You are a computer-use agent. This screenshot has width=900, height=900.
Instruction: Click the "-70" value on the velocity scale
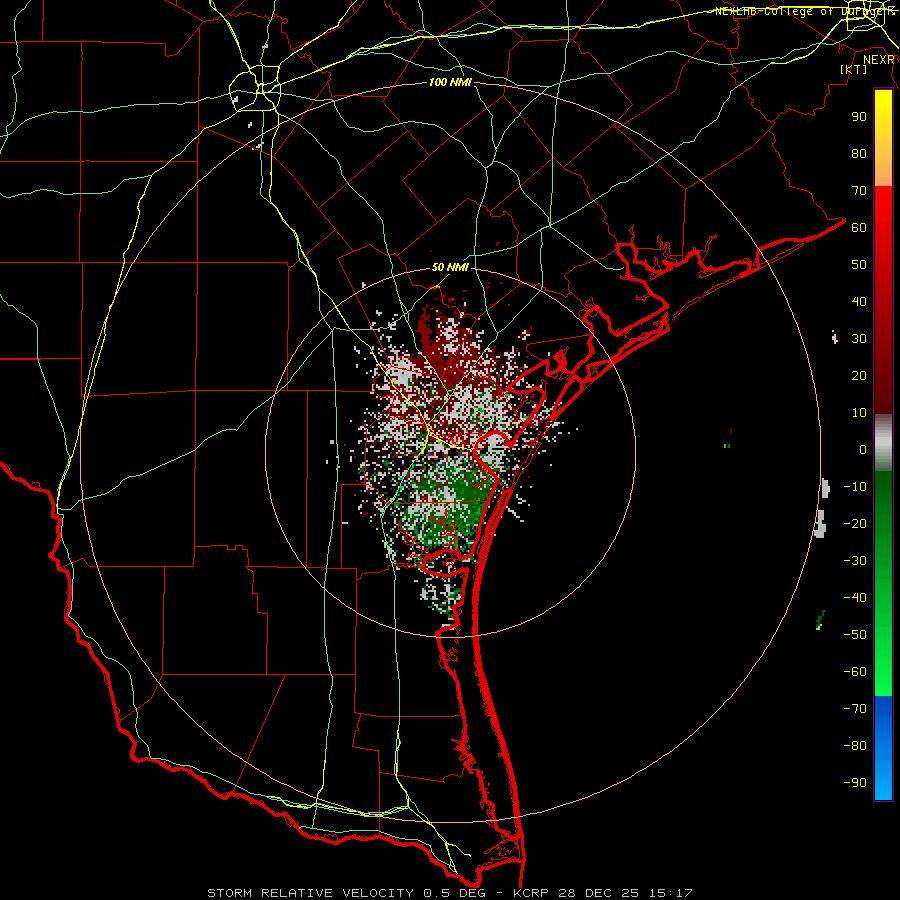tap(855, 709)
